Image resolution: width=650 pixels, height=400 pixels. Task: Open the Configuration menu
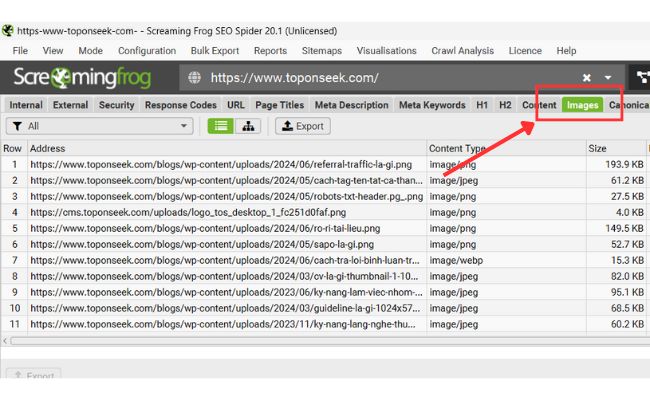147,50
